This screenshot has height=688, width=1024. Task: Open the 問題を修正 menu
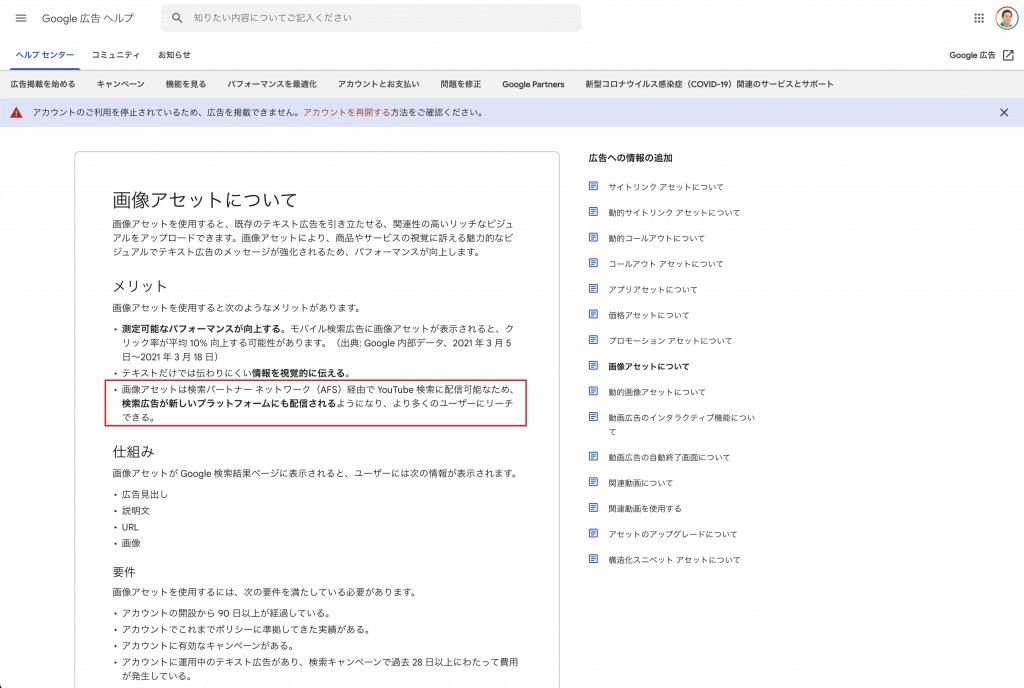[x=461, y=84]
